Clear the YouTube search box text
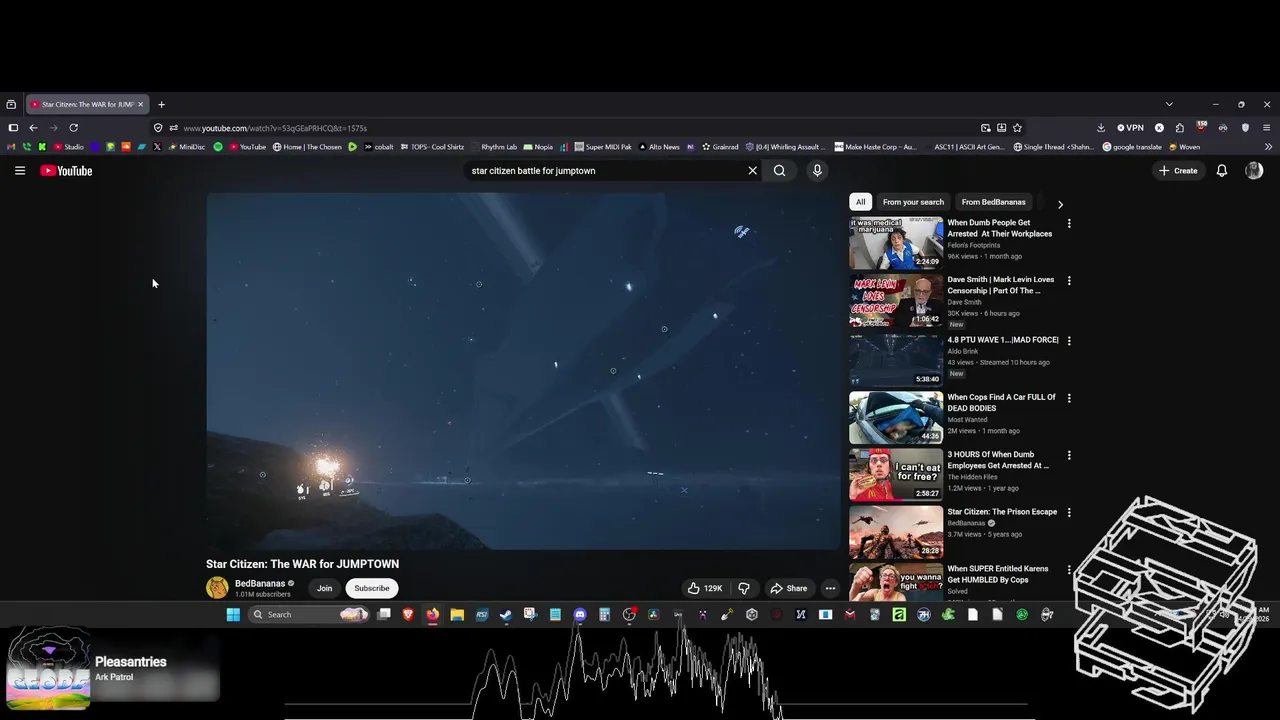This screenshot has width=1280, height=720. (753, 171)
